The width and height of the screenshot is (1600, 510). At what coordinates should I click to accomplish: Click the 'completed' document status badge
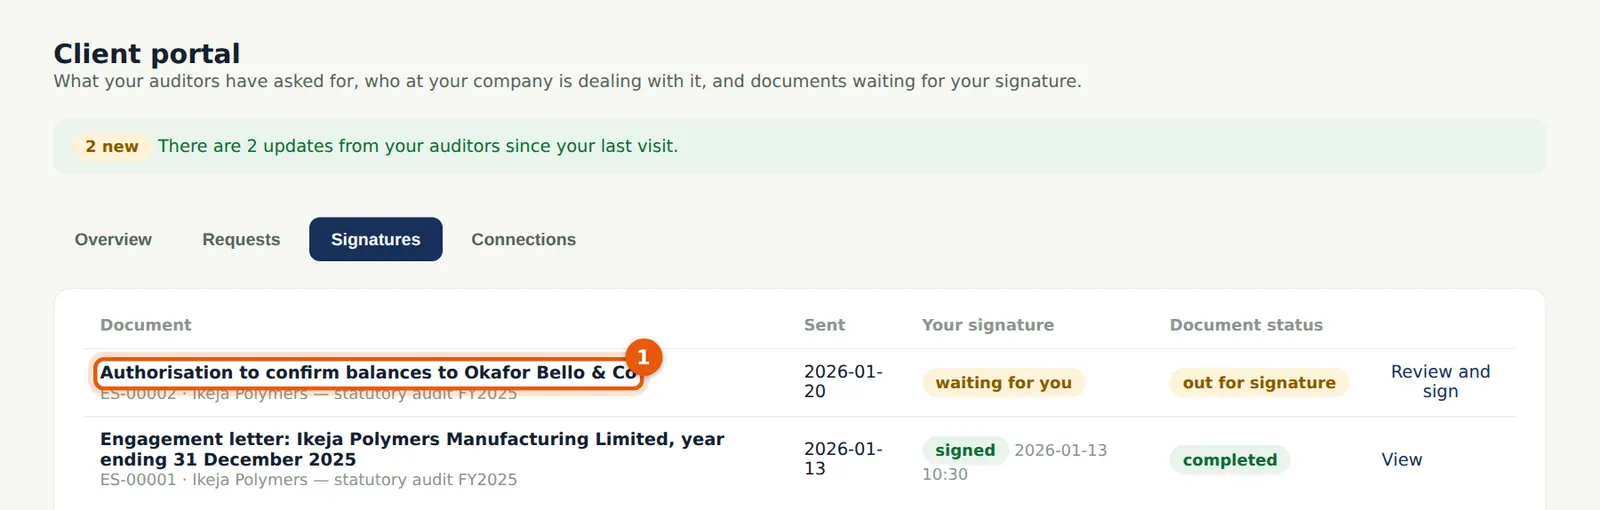pyautogui.click(x=1230, y=460)
